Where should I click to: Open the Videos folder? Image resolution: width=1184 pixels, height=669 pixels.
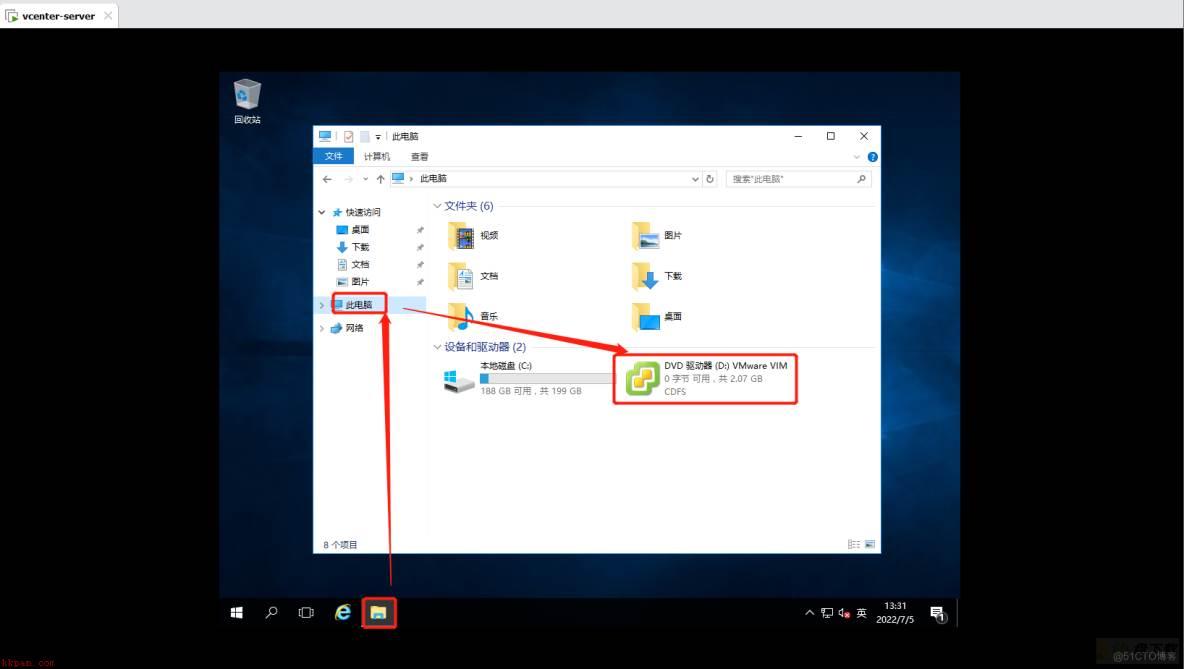tap(473, 236)
